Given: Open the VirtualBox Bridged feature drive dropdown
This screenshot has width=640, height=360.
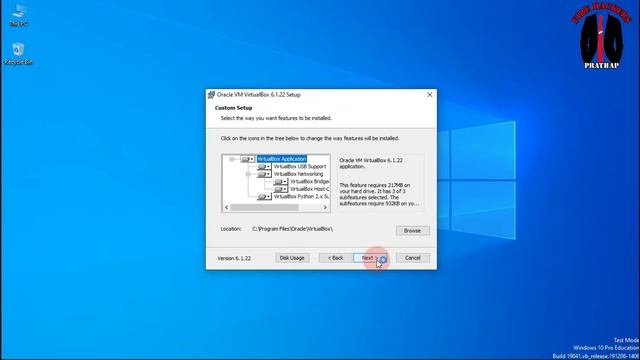Looking at the screenshot, I should coord(280,182).
